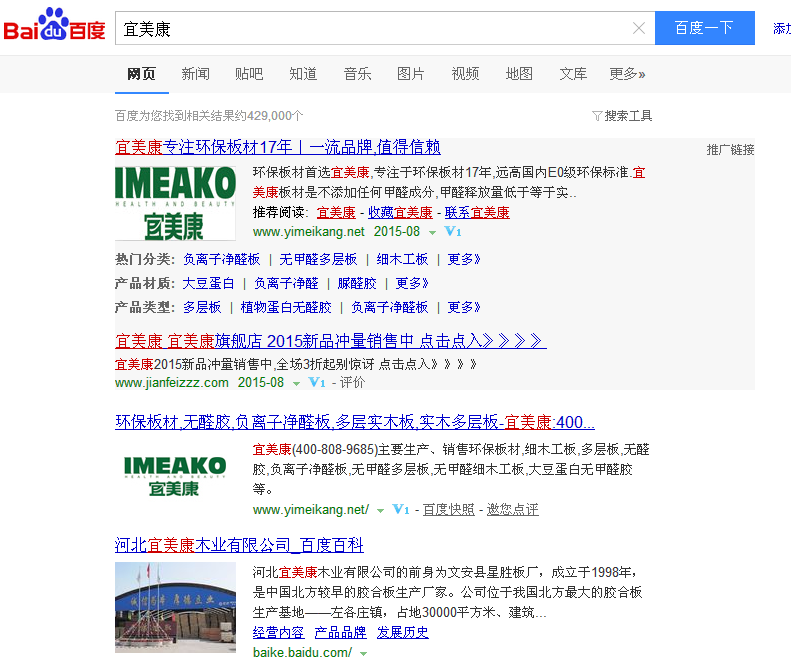Viewport: 791px width, 670px height.
Task: Expand the 更多» tab menu
Action: click(627, 74)
